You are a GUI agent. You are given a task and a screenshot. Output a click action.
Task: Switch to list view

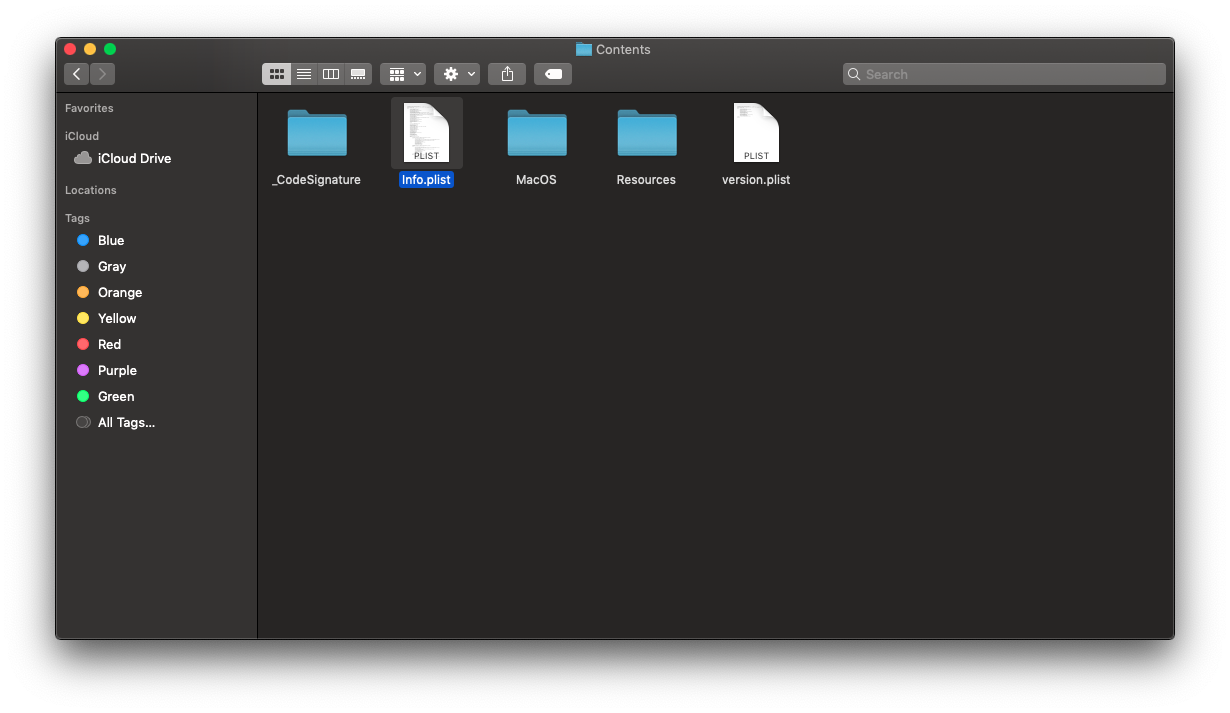[304, 74]
